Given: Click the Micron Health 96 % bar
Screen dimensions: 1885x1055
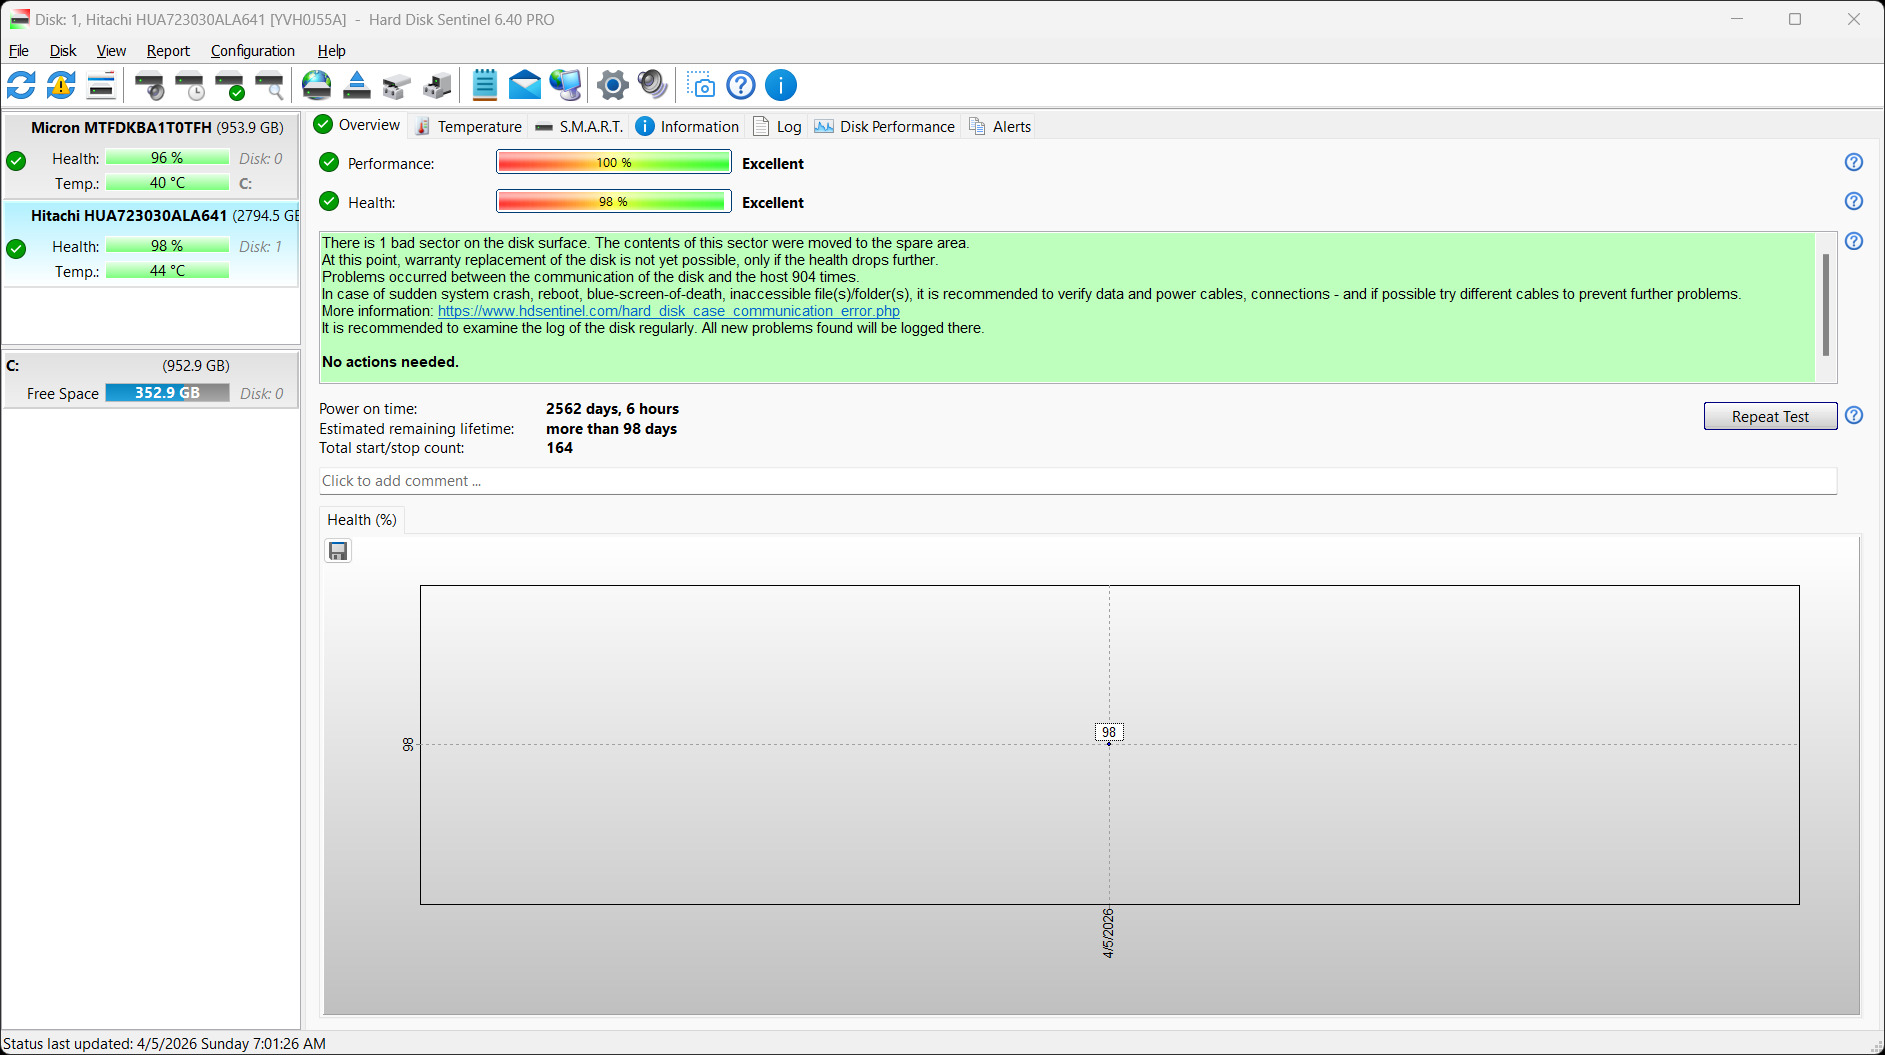Looking at the screenshot, I should 167,158.
